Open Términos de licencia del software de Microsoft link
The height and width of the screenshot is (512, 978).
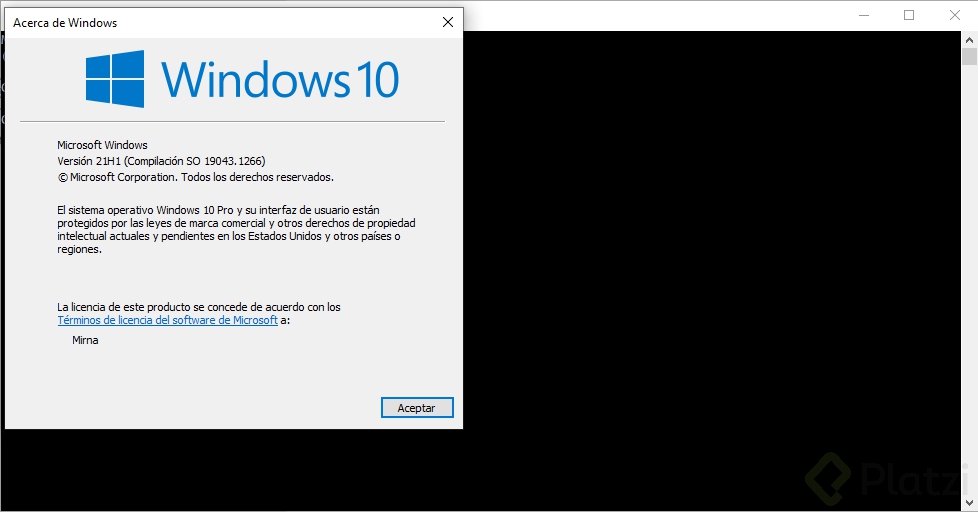pos(167,320)
